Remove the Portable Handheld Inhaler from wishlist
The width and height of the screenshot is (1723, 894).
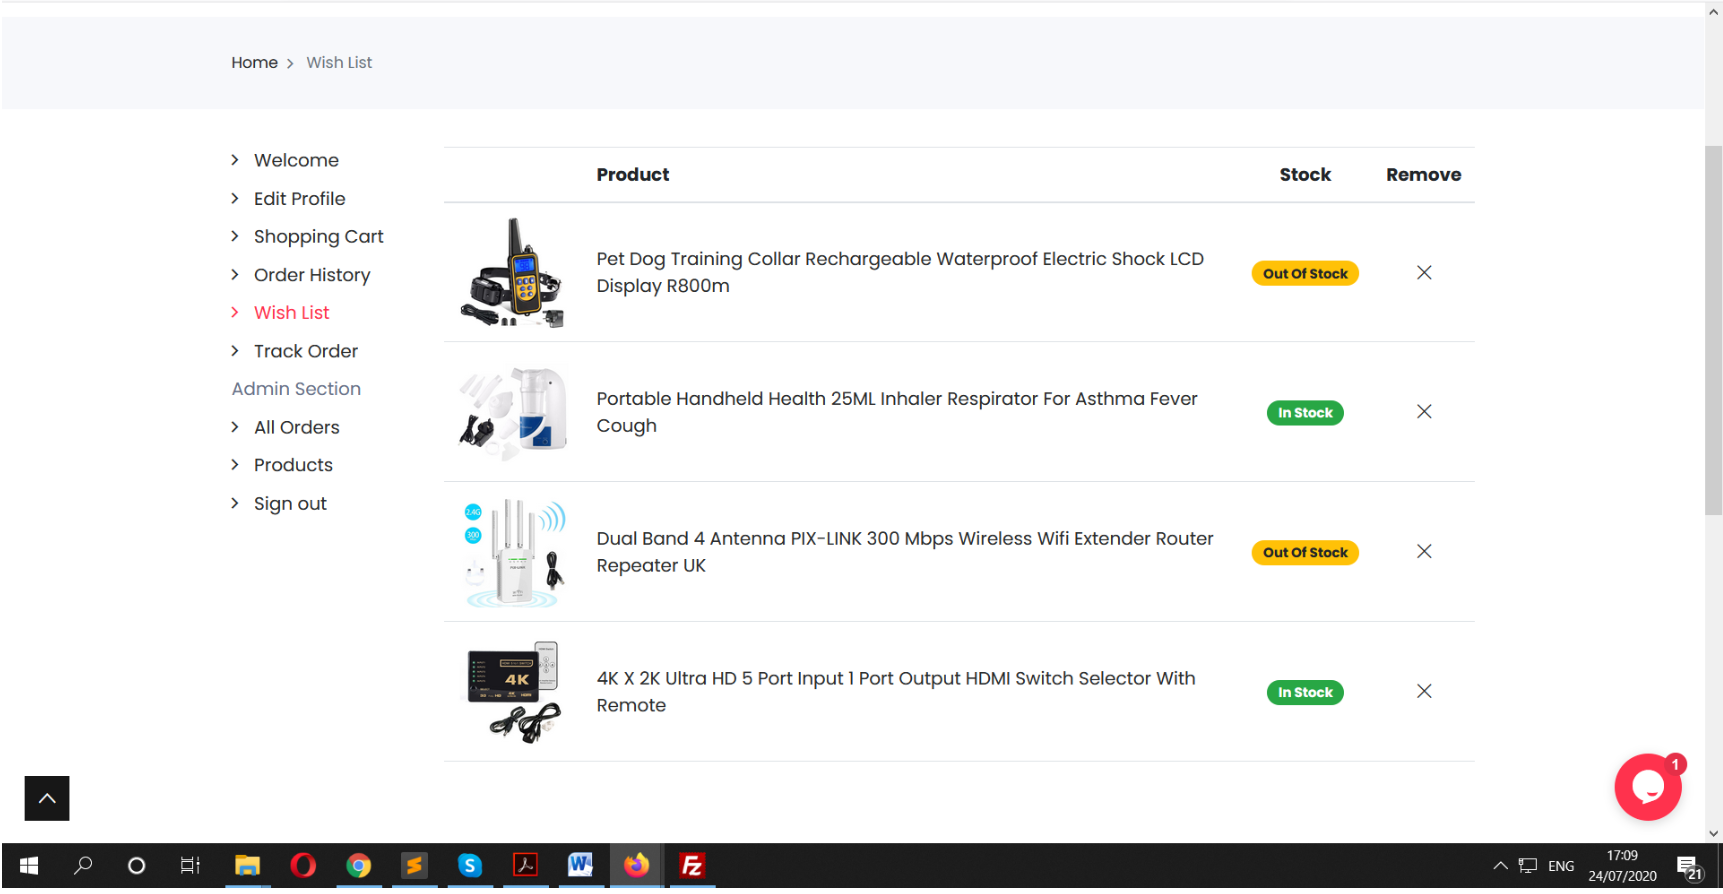pyautogui.click(x=1423, y=412)
